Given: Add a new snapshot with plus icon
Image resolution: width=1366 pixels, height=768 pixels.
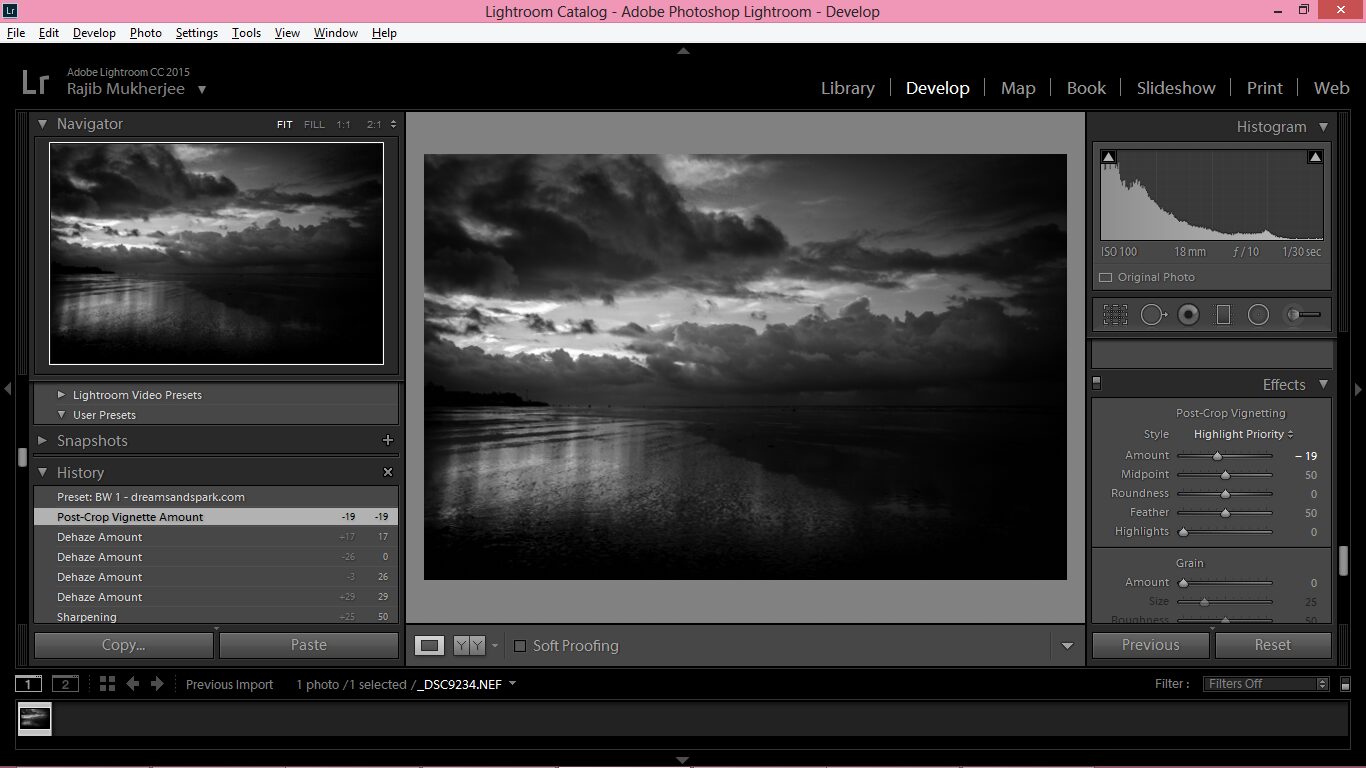Looking at the screenshot, I should click(x=388, y=440).
